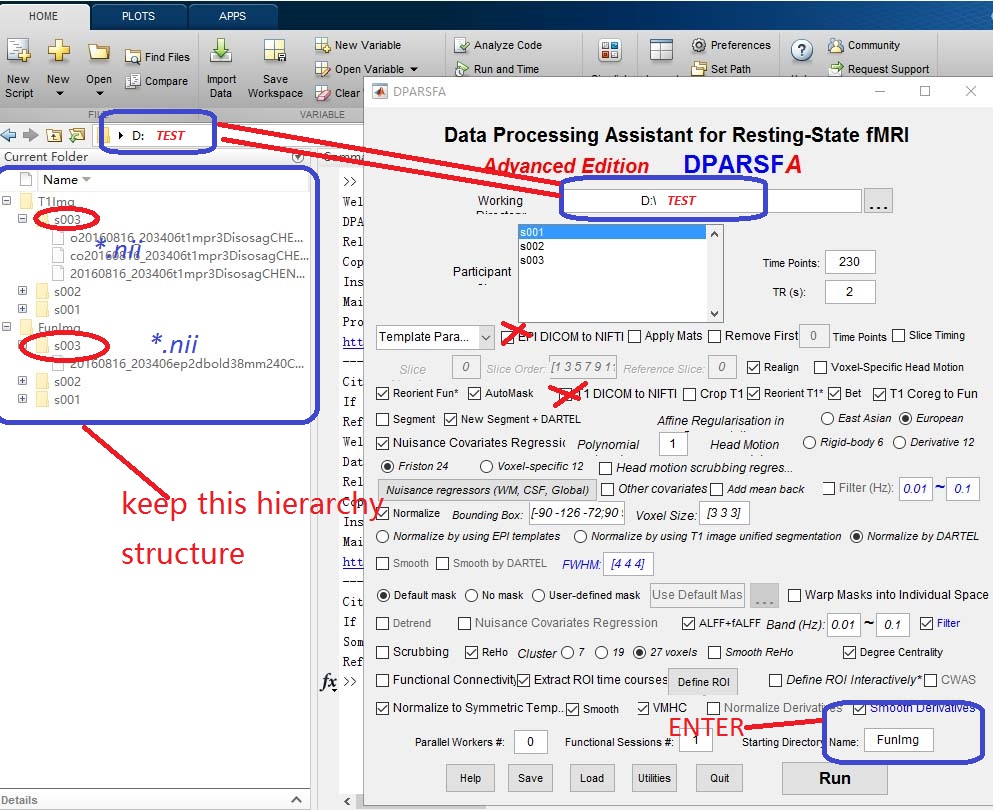Select the East Asian radio button
The width and height of the screenshot is (993, 810).
(827, 419)
